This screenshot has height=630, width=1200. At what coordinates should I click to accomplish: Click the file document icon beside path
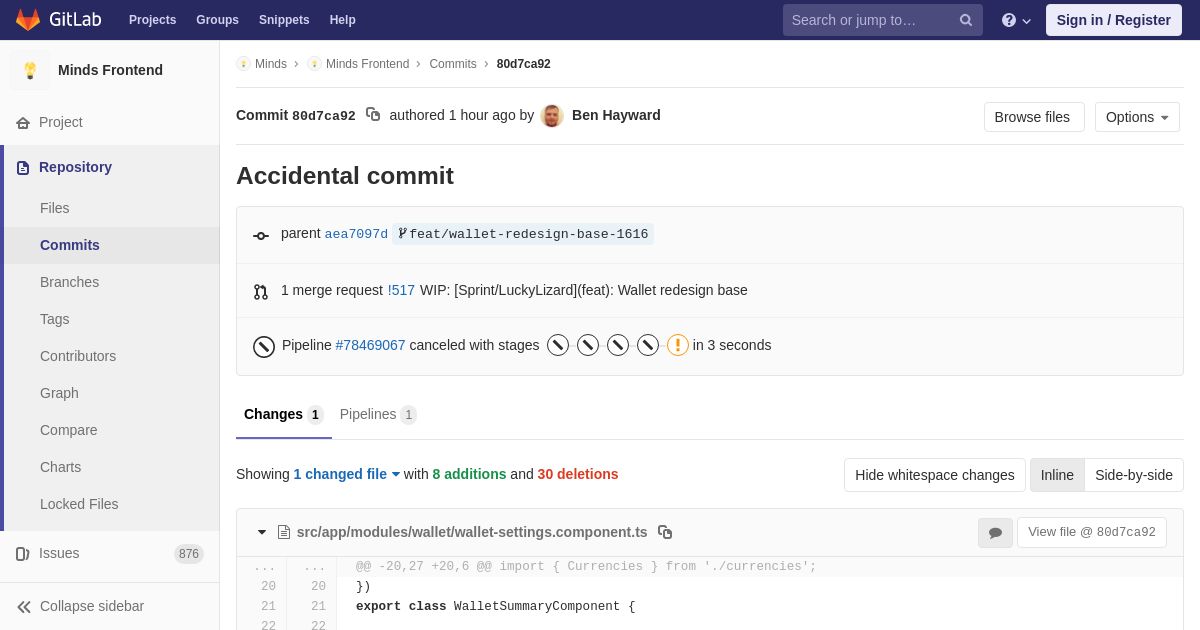pos(284,532)
